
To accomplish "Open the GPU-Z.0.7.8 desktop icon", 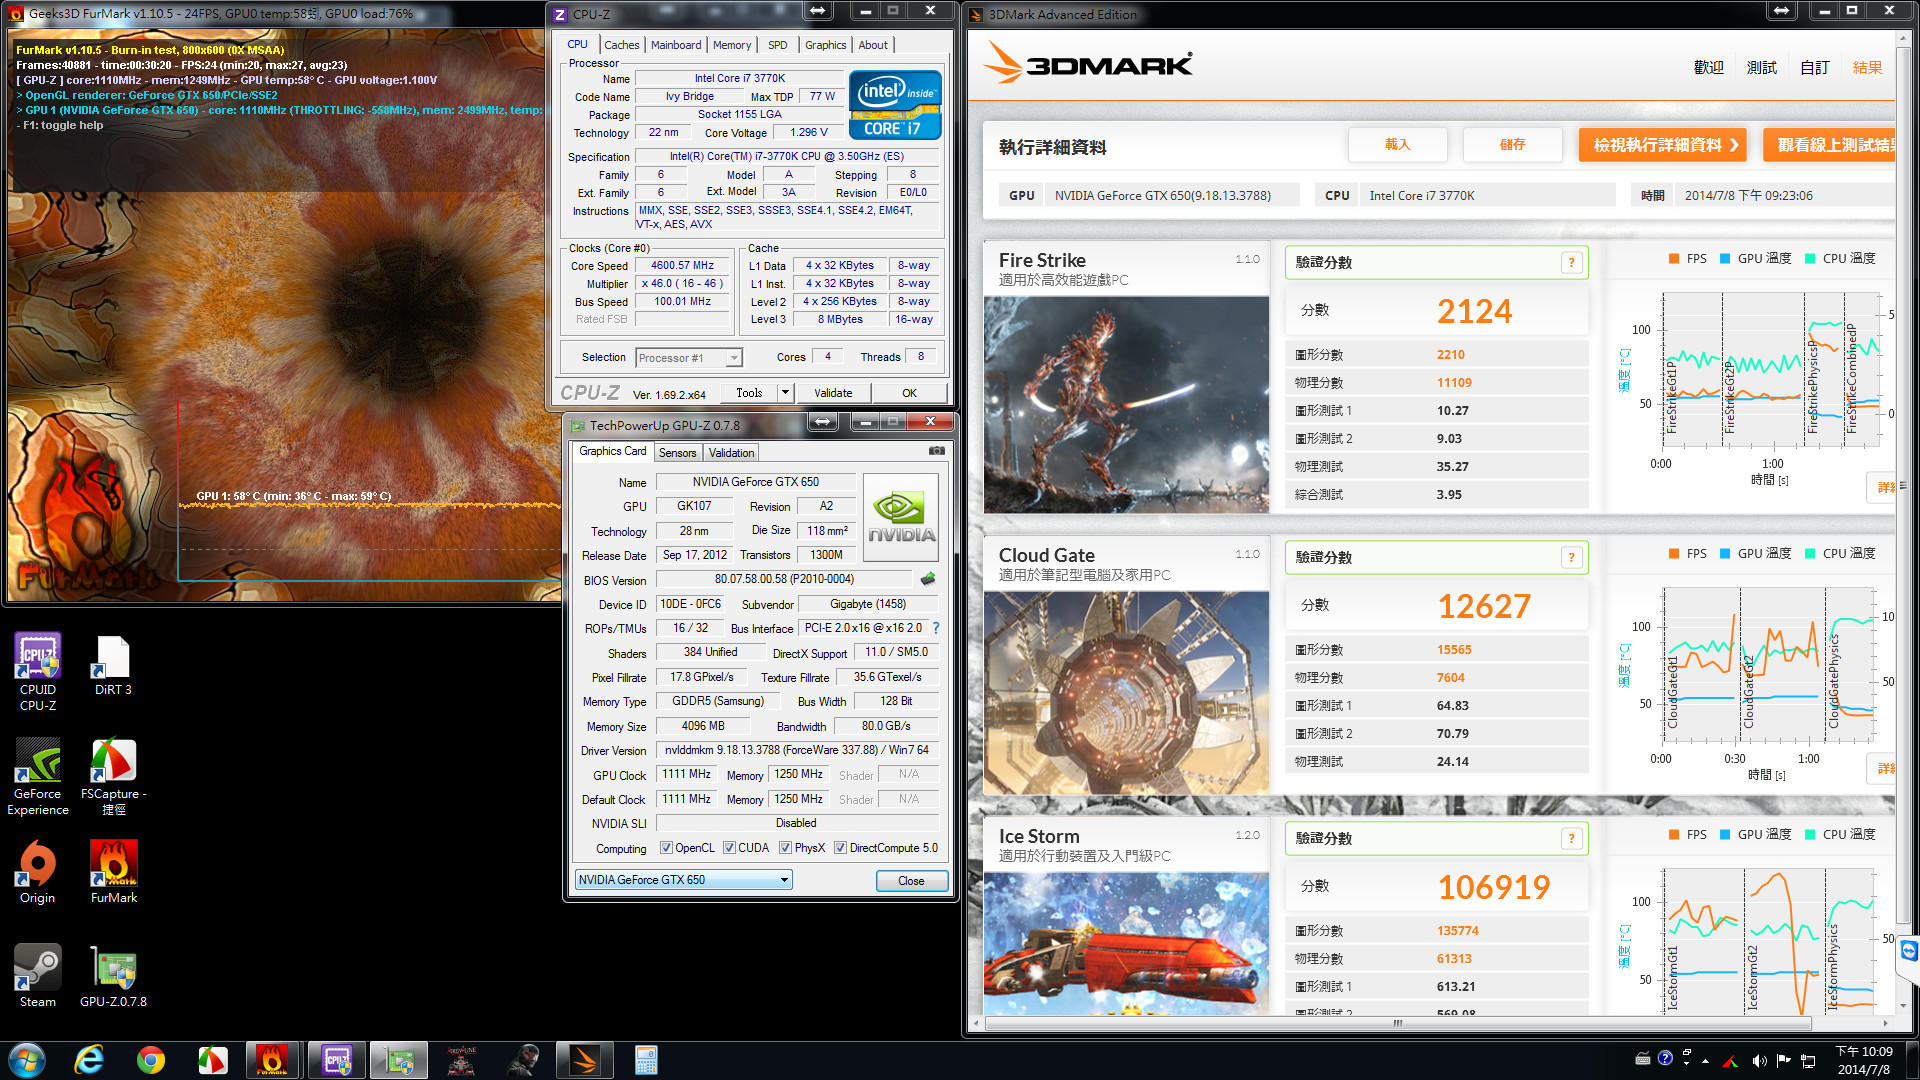I will (x=113, y=976).
